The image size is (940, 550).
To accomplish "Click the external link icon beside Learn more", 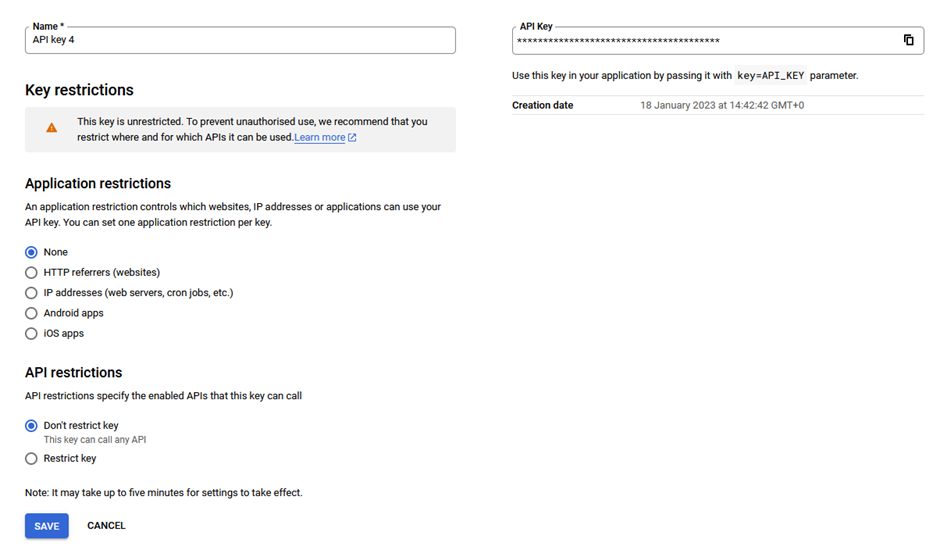I will point(352,137).
